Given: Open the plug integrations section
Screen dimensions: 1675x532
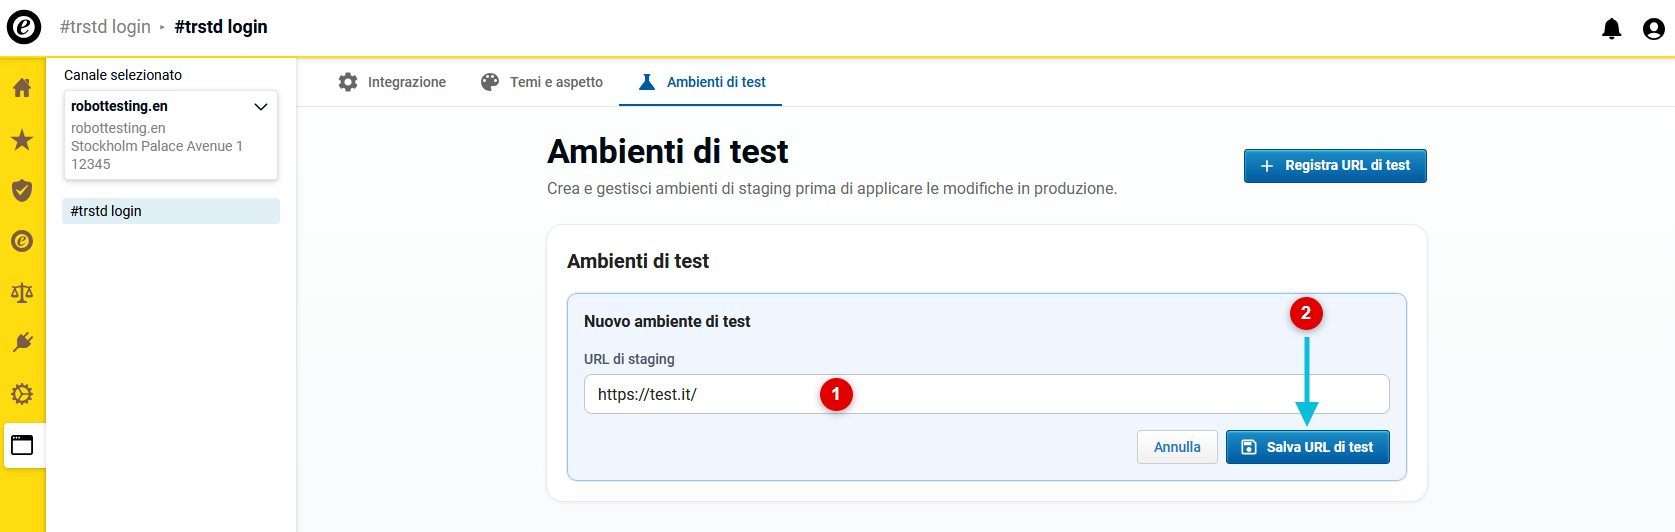Looking at the screenshot, I should 22,343.
